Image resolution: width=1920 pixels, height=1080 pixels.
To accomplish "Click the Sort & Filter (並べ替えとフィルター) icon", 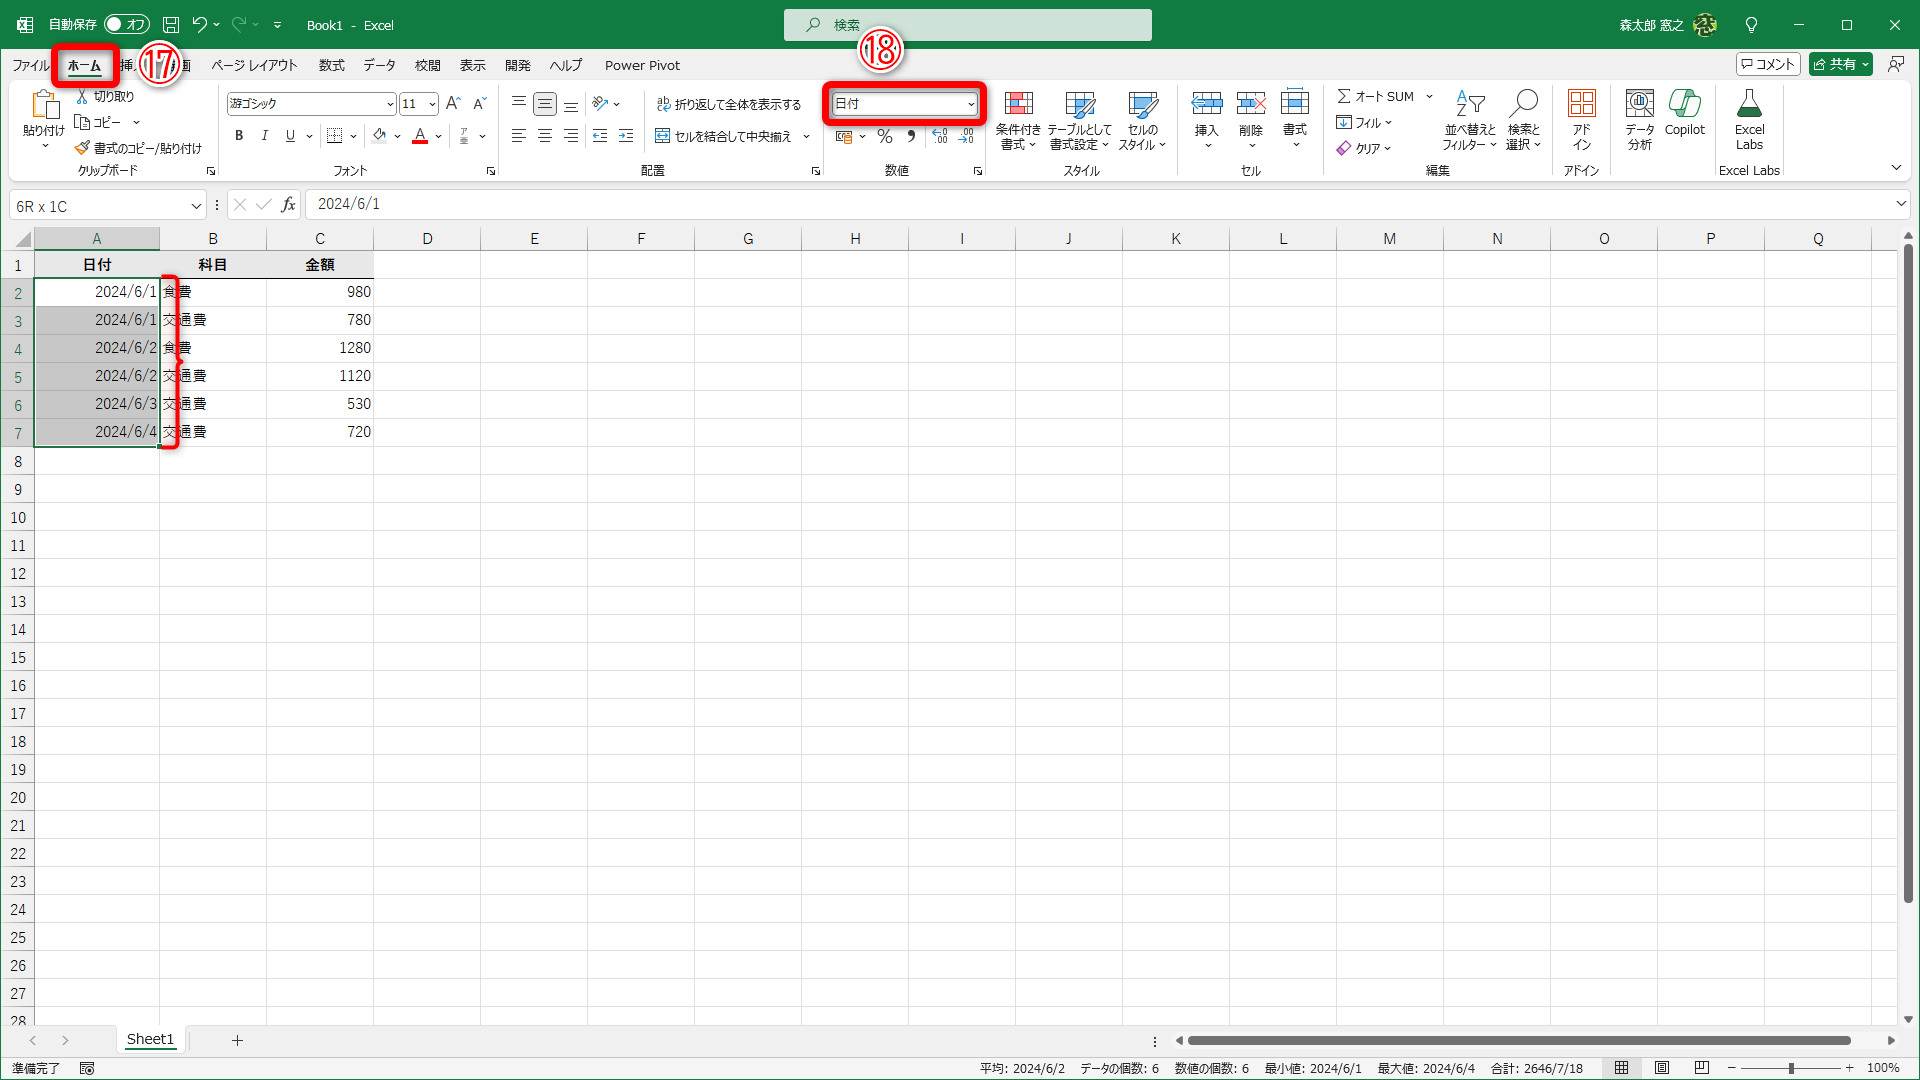I will (1469, 104).
